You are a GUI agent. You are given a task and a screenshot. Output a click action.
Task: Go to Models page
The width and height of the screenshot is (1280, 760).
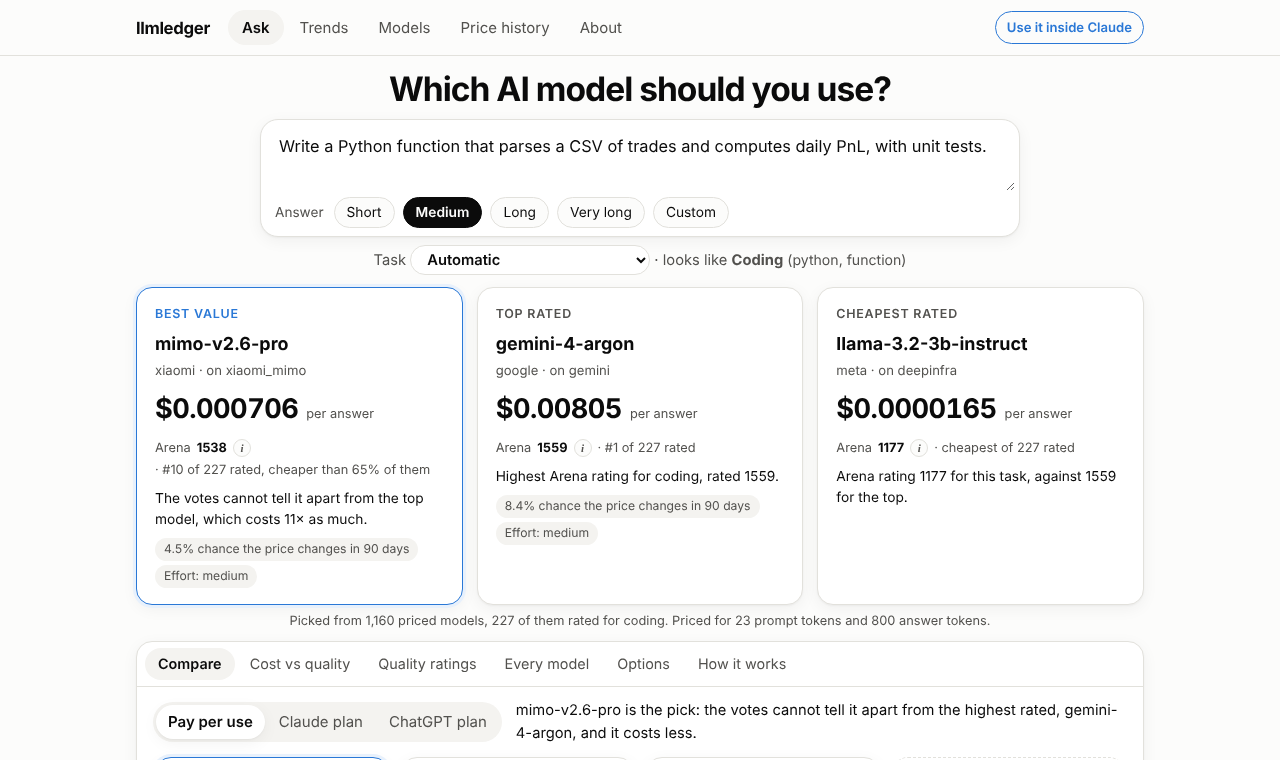coord(404,28)
